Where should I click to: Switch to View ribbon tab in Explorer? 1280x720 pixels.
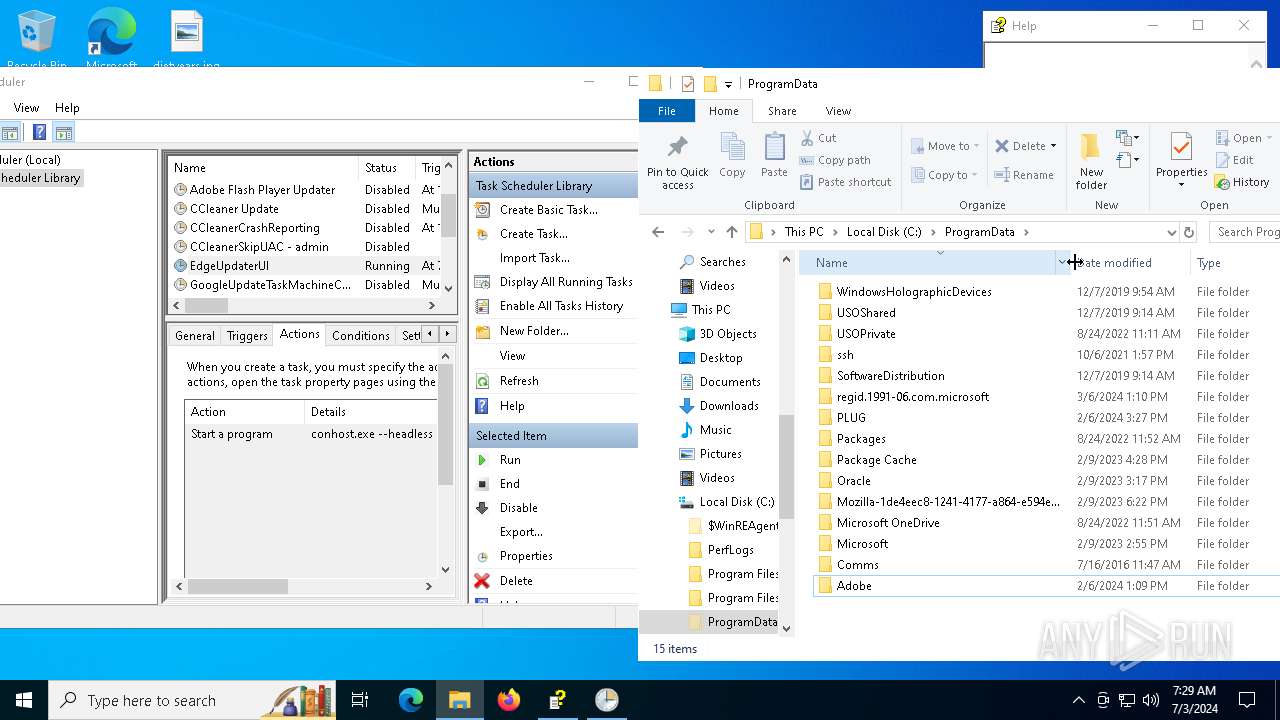click(x=838, y=111)
